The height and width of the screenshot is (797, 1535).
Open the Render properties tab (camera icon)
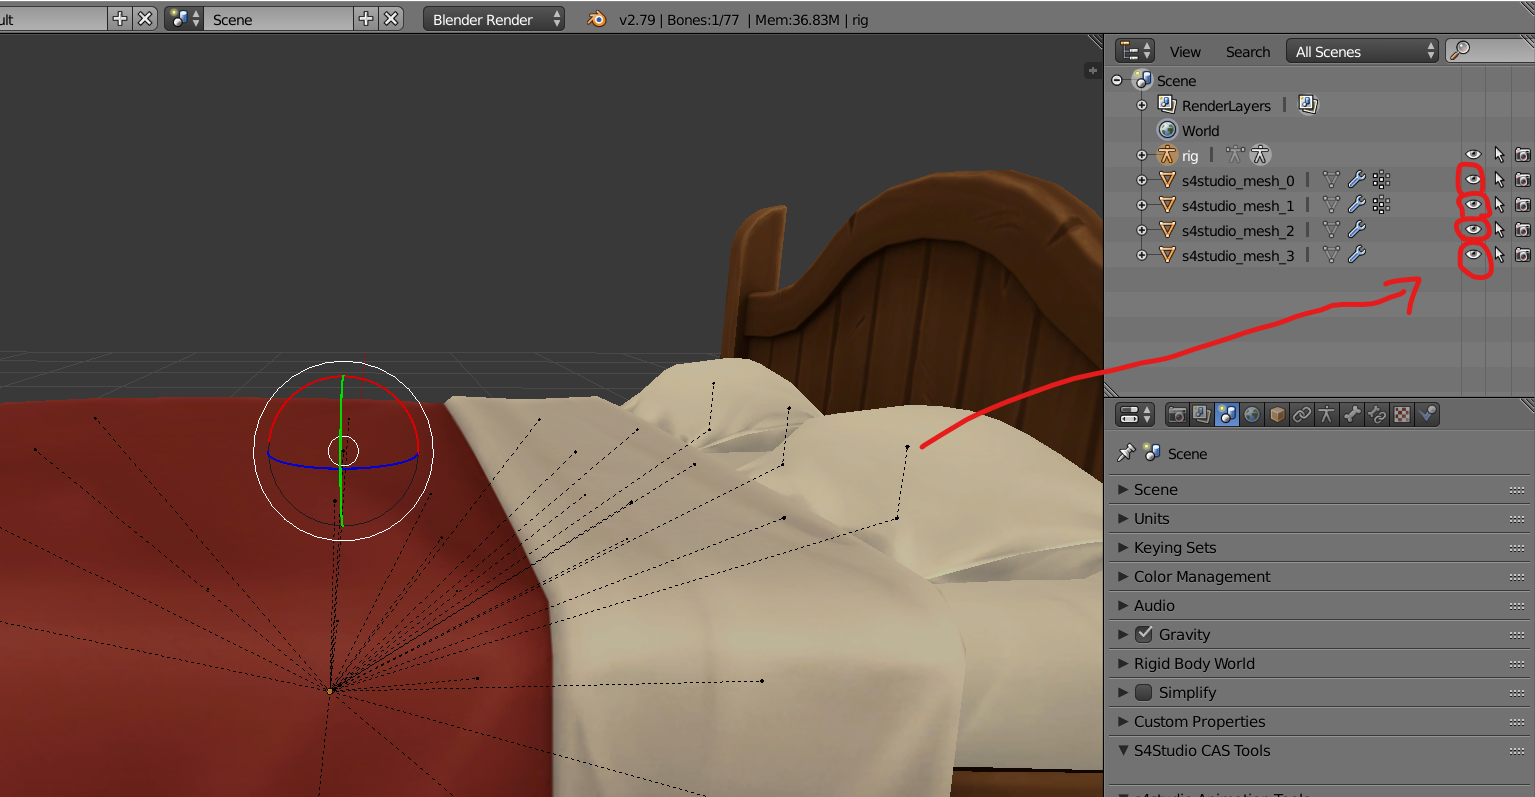click(x=1177, y=414)
